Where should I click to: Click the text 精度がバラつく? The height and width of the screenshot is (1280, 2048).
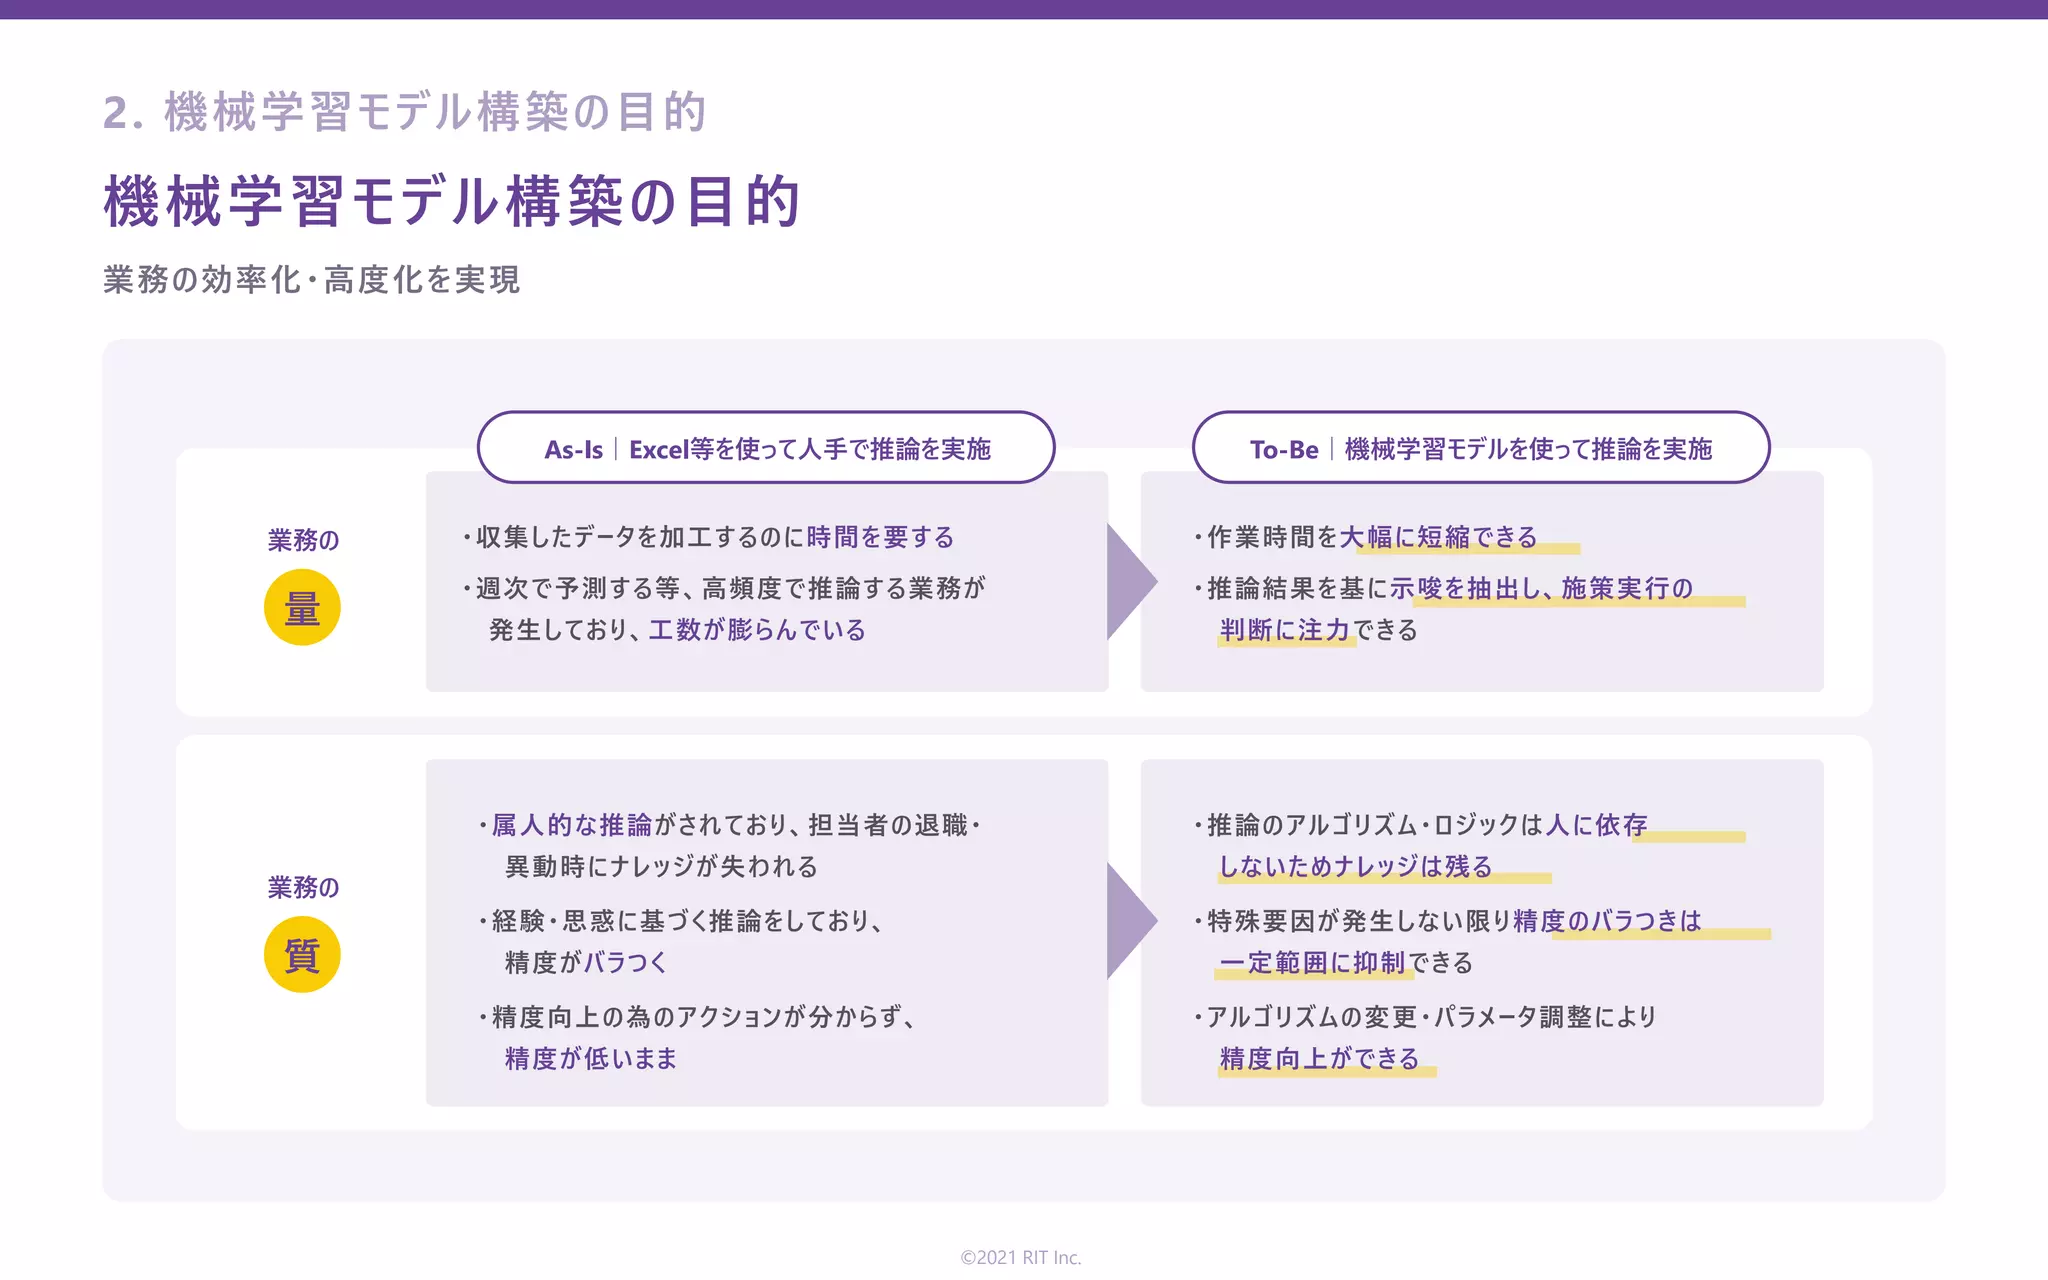coord(586,962)
